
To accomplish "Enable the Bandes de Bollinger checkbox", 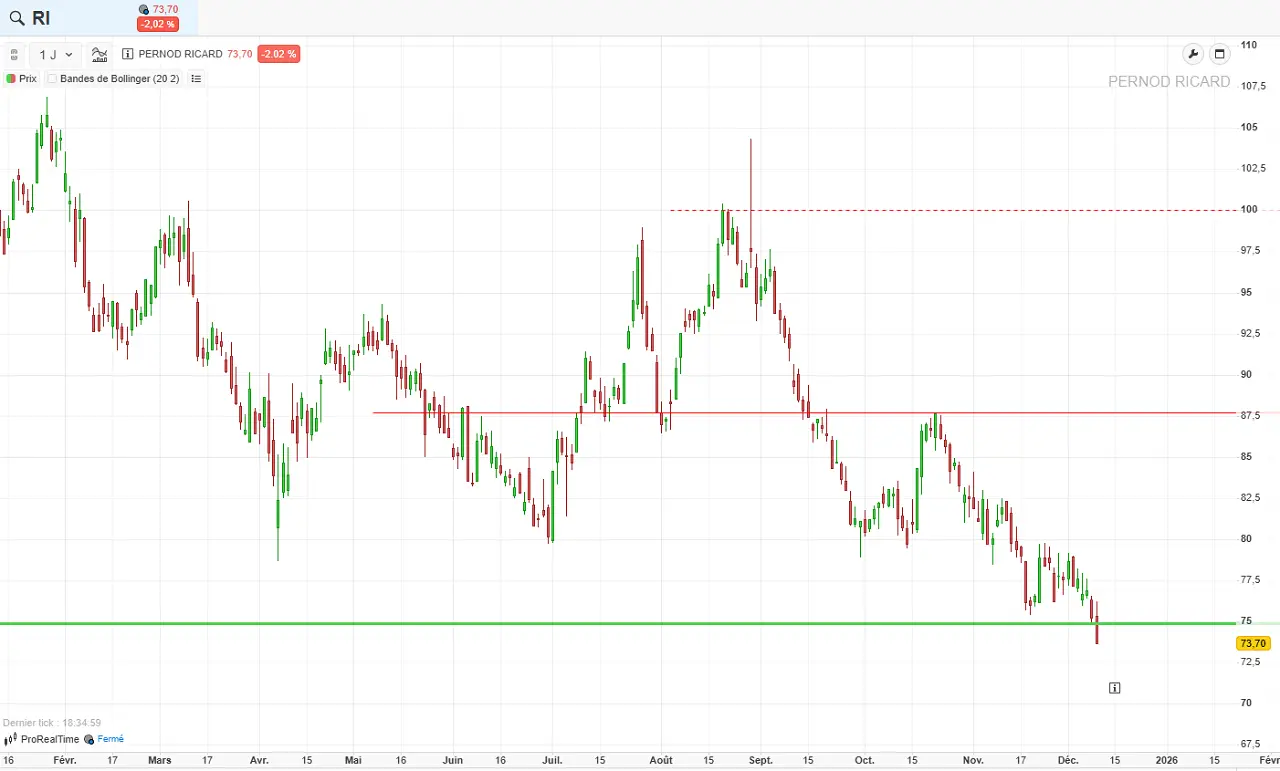I will [x=53, y=79].
